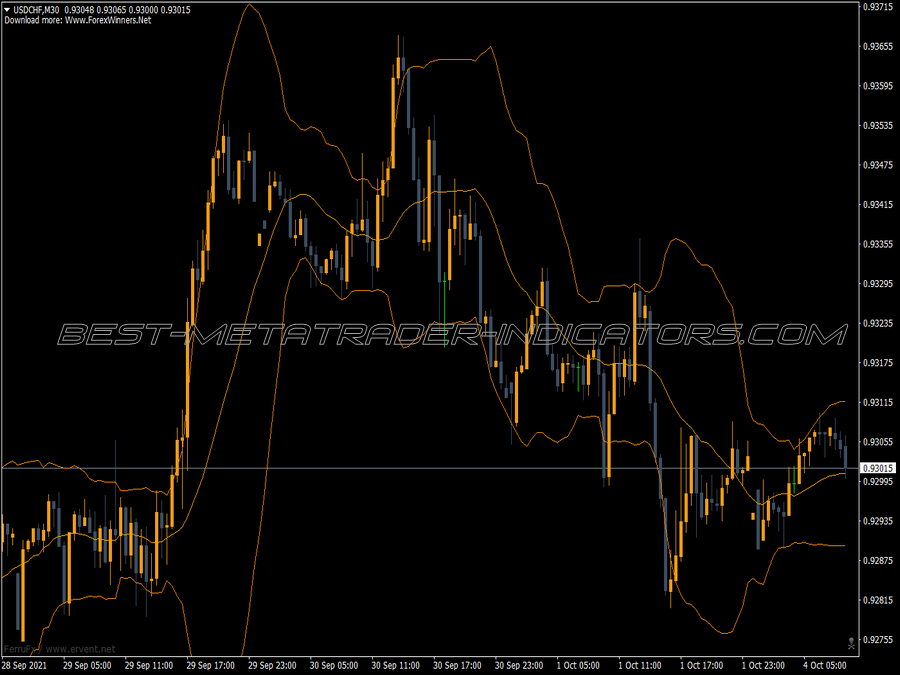
Task: Click the 30 Sep 17:00 time label
Action: pyautogui.click(x=457, y=666)
